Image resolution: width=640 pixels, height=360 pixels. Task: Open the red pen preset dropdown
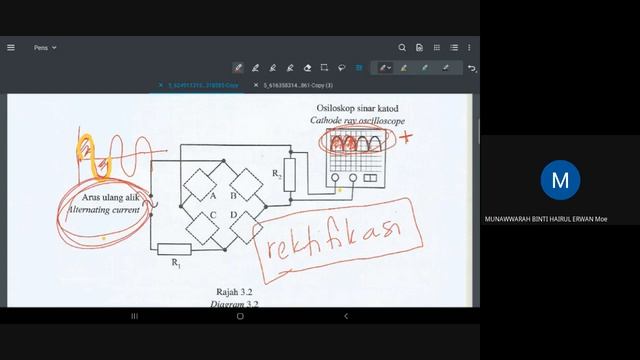click(x=385, y=68)
